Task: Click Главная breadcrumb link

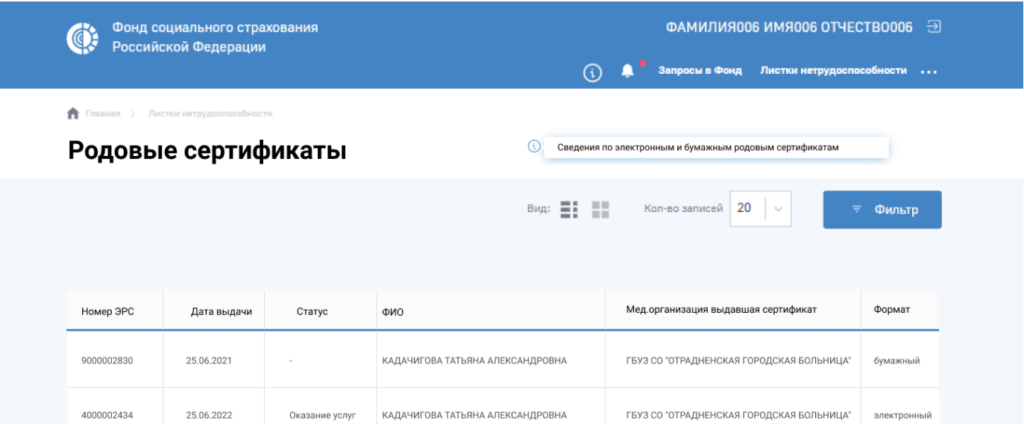Action: pos(103,114)
